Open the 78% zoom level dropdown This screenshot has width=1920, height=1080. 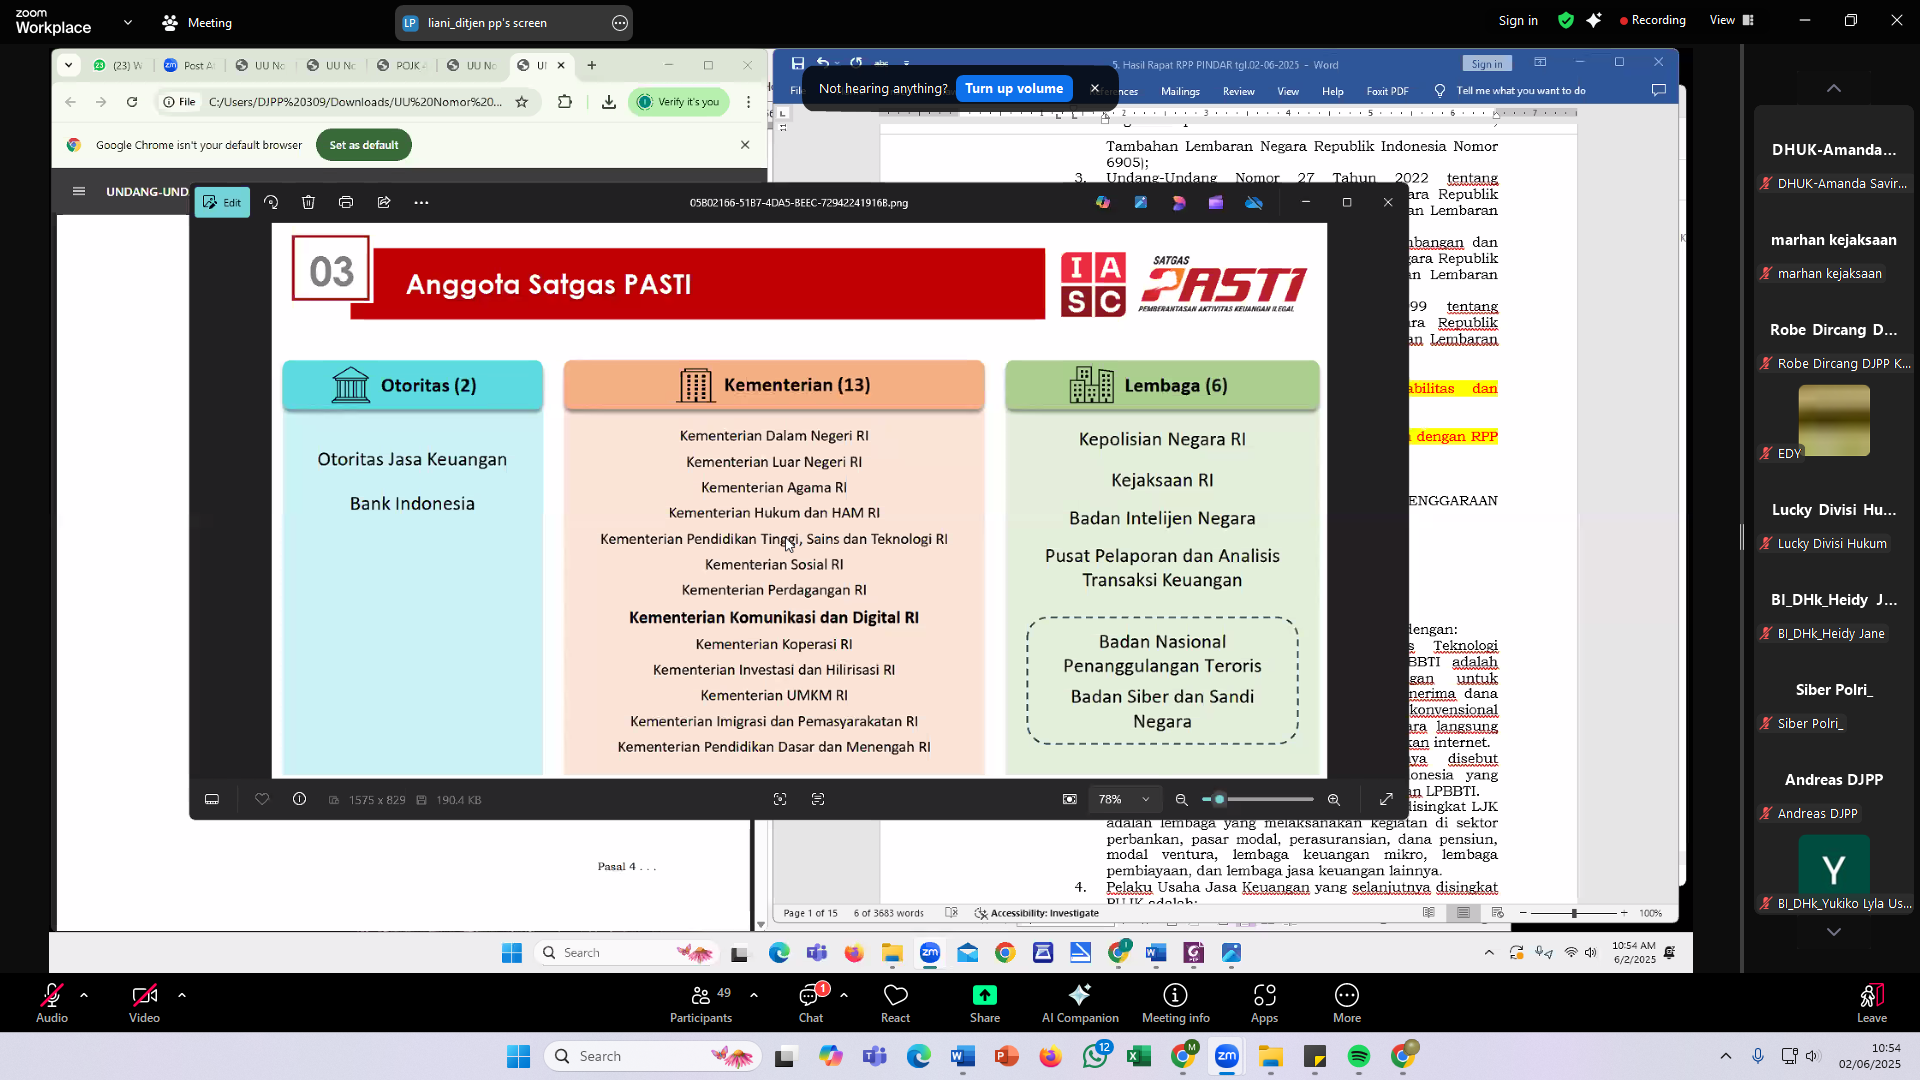1124,800
